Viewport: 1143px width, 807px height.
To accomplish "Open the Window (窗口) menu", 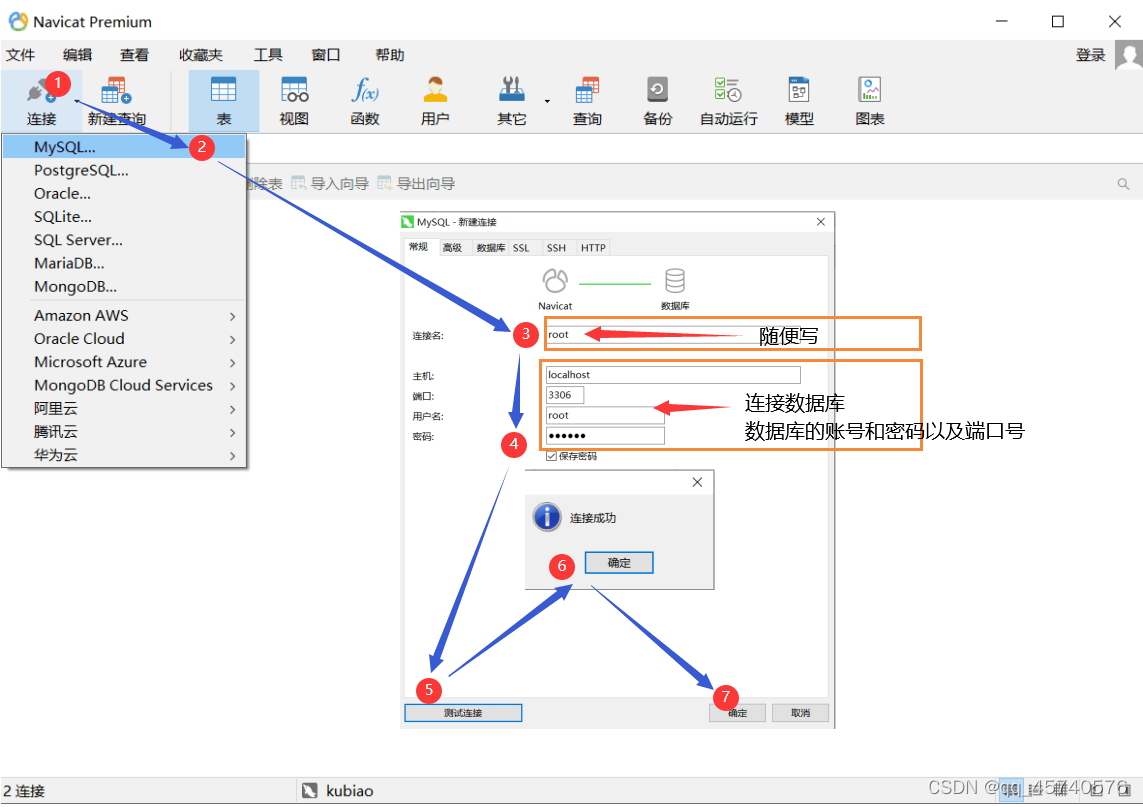I will pos(326,55).
